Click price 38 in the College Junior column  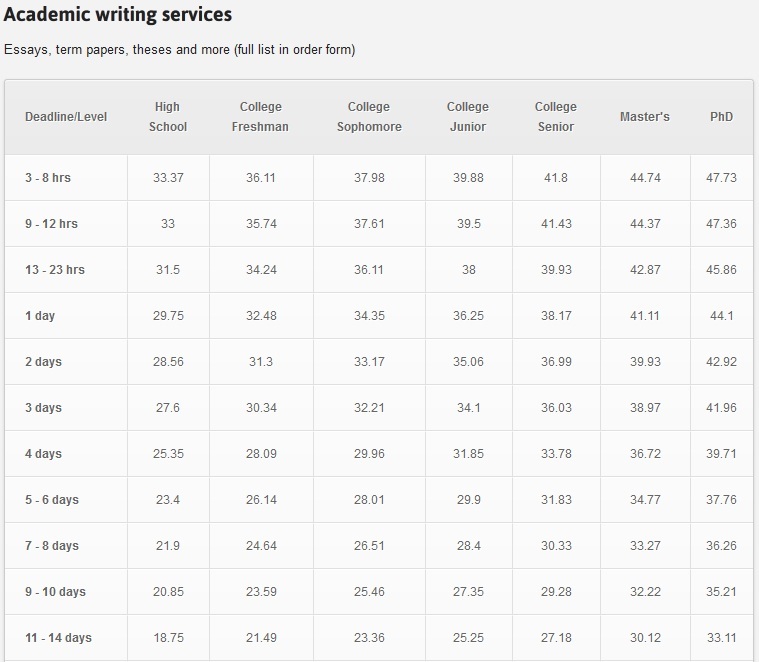469,270
